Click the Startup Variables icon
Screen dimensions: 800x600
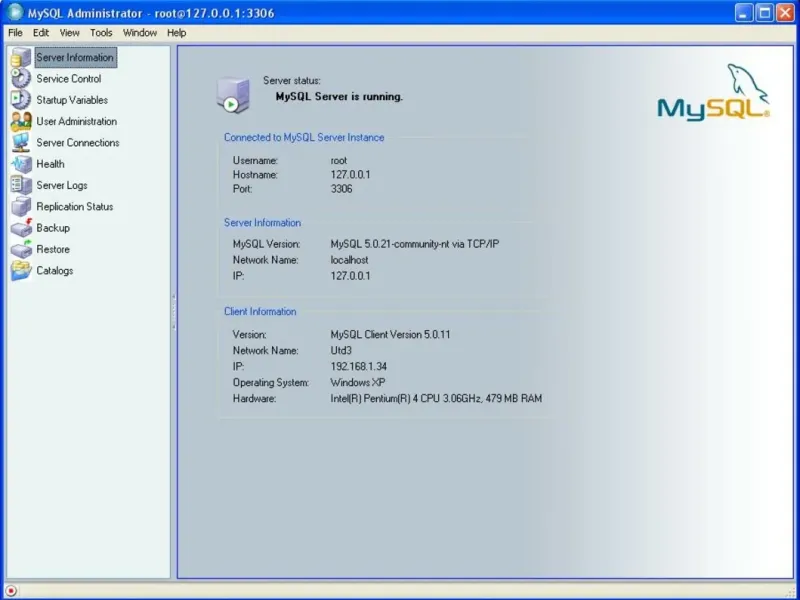pyautogui.click(x=21, y=100)
